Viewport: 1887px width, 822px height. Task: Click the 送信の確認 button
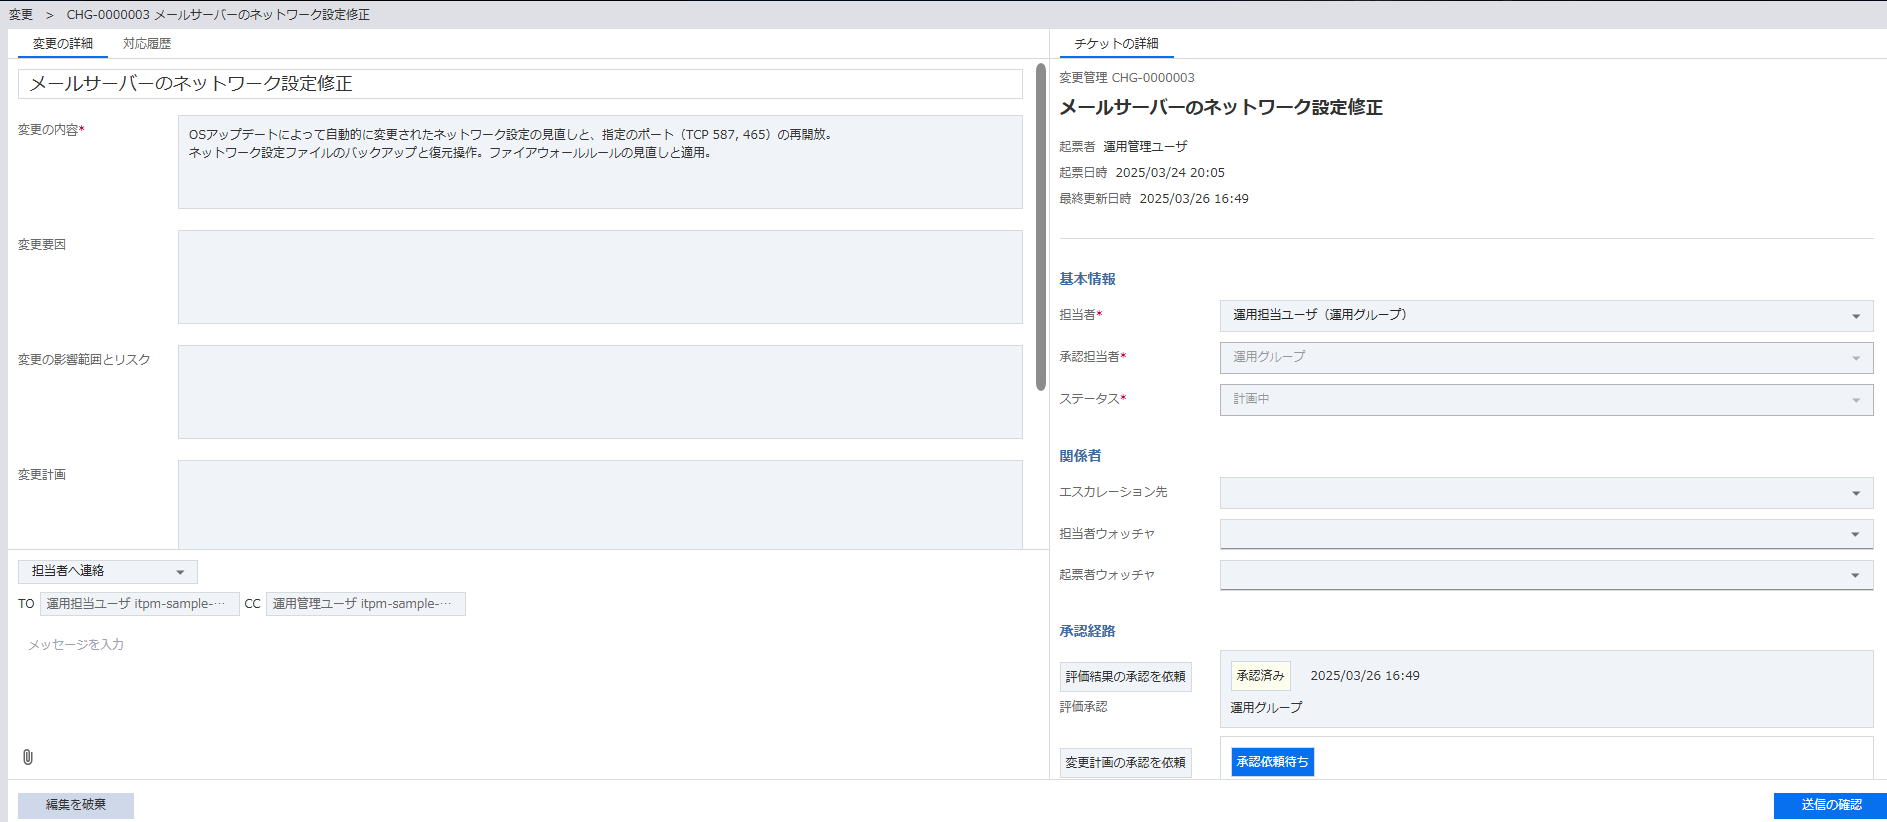click(1830, 805)
